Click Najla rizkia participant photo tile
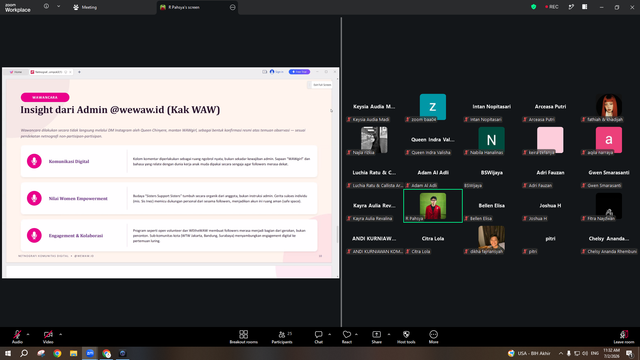The width and height of the screenshot is (640, 360). (x=374, y=140)
